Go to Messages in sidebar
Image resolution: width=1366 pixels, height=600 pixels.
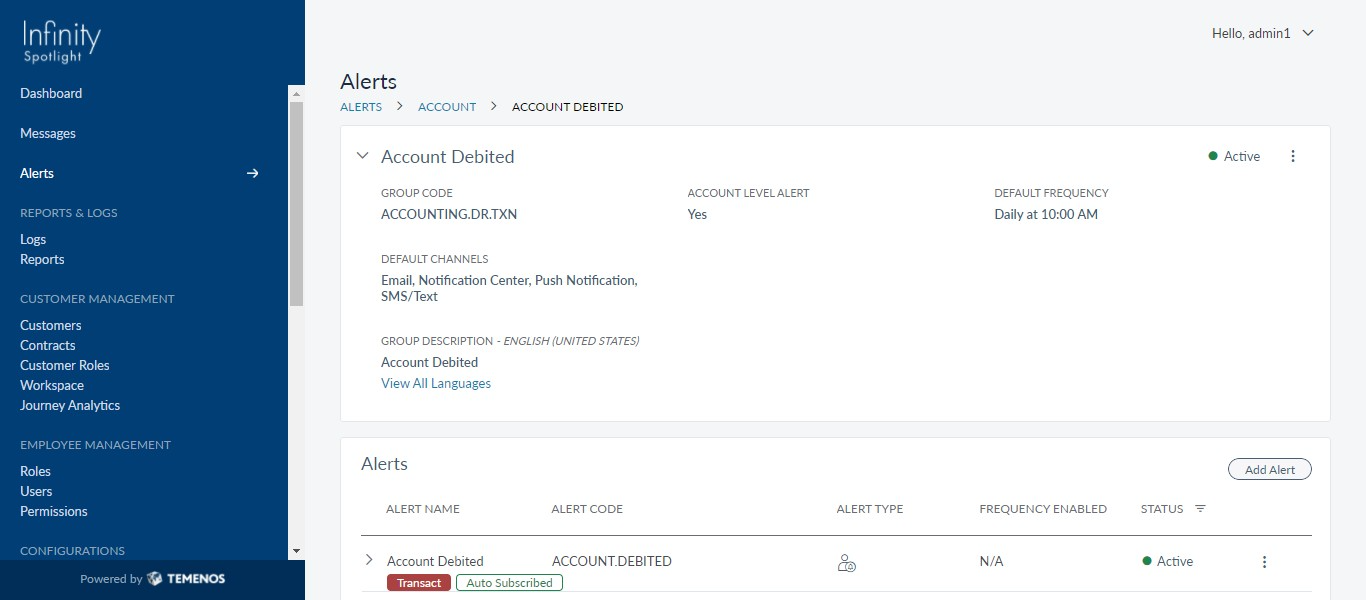point(48,133)
